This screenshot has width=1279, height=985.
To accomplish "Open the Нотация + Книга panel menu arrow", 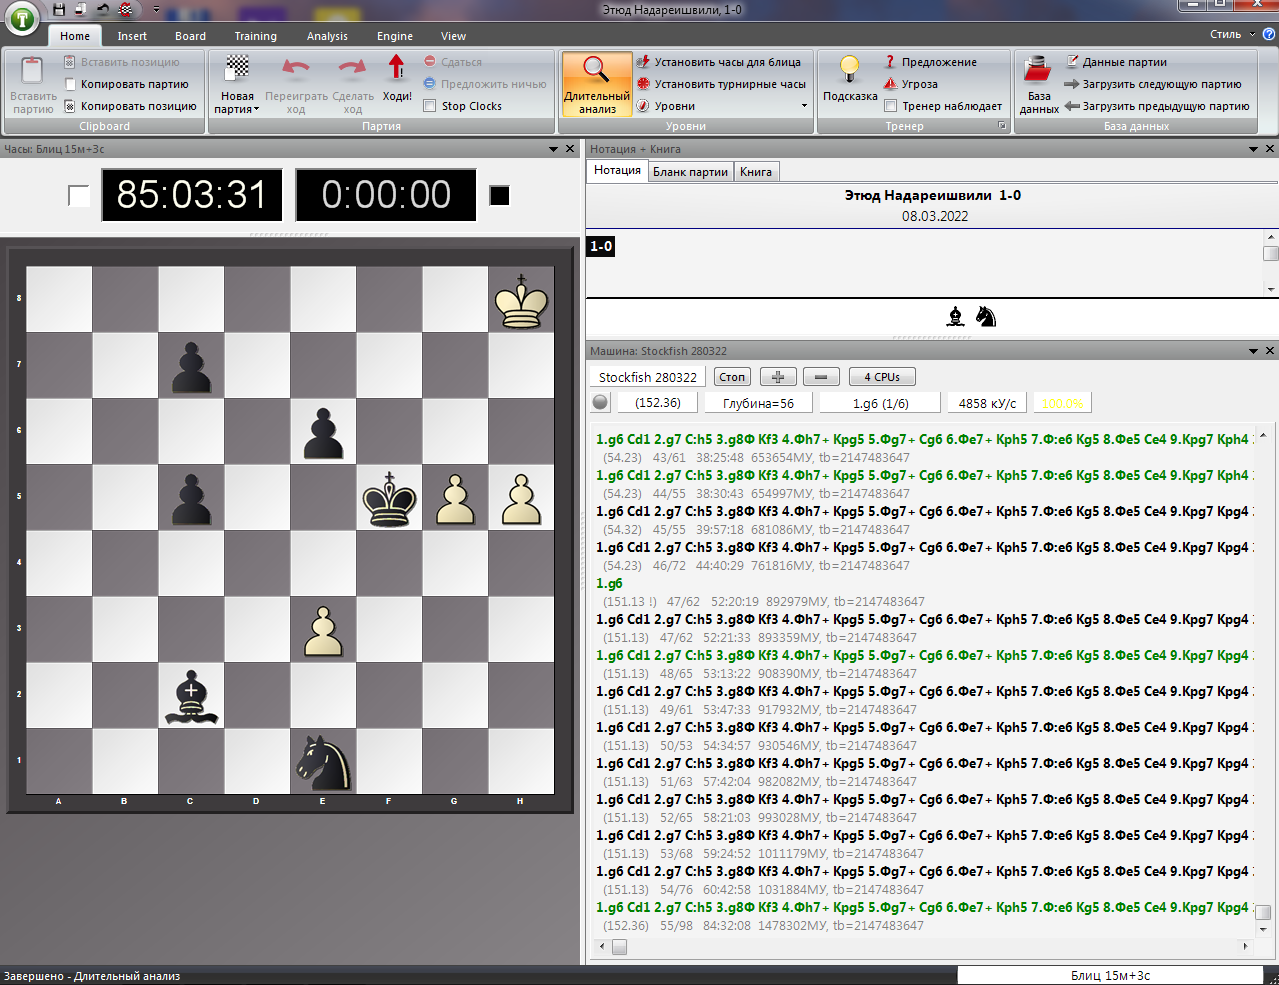I will coord(1253,149).
